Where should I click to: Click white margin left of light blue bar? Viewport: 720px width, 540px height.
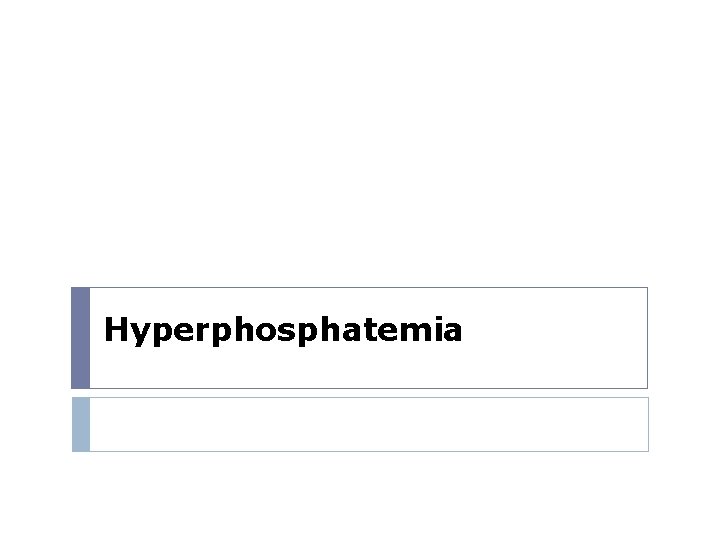click(x=36, y=424)
